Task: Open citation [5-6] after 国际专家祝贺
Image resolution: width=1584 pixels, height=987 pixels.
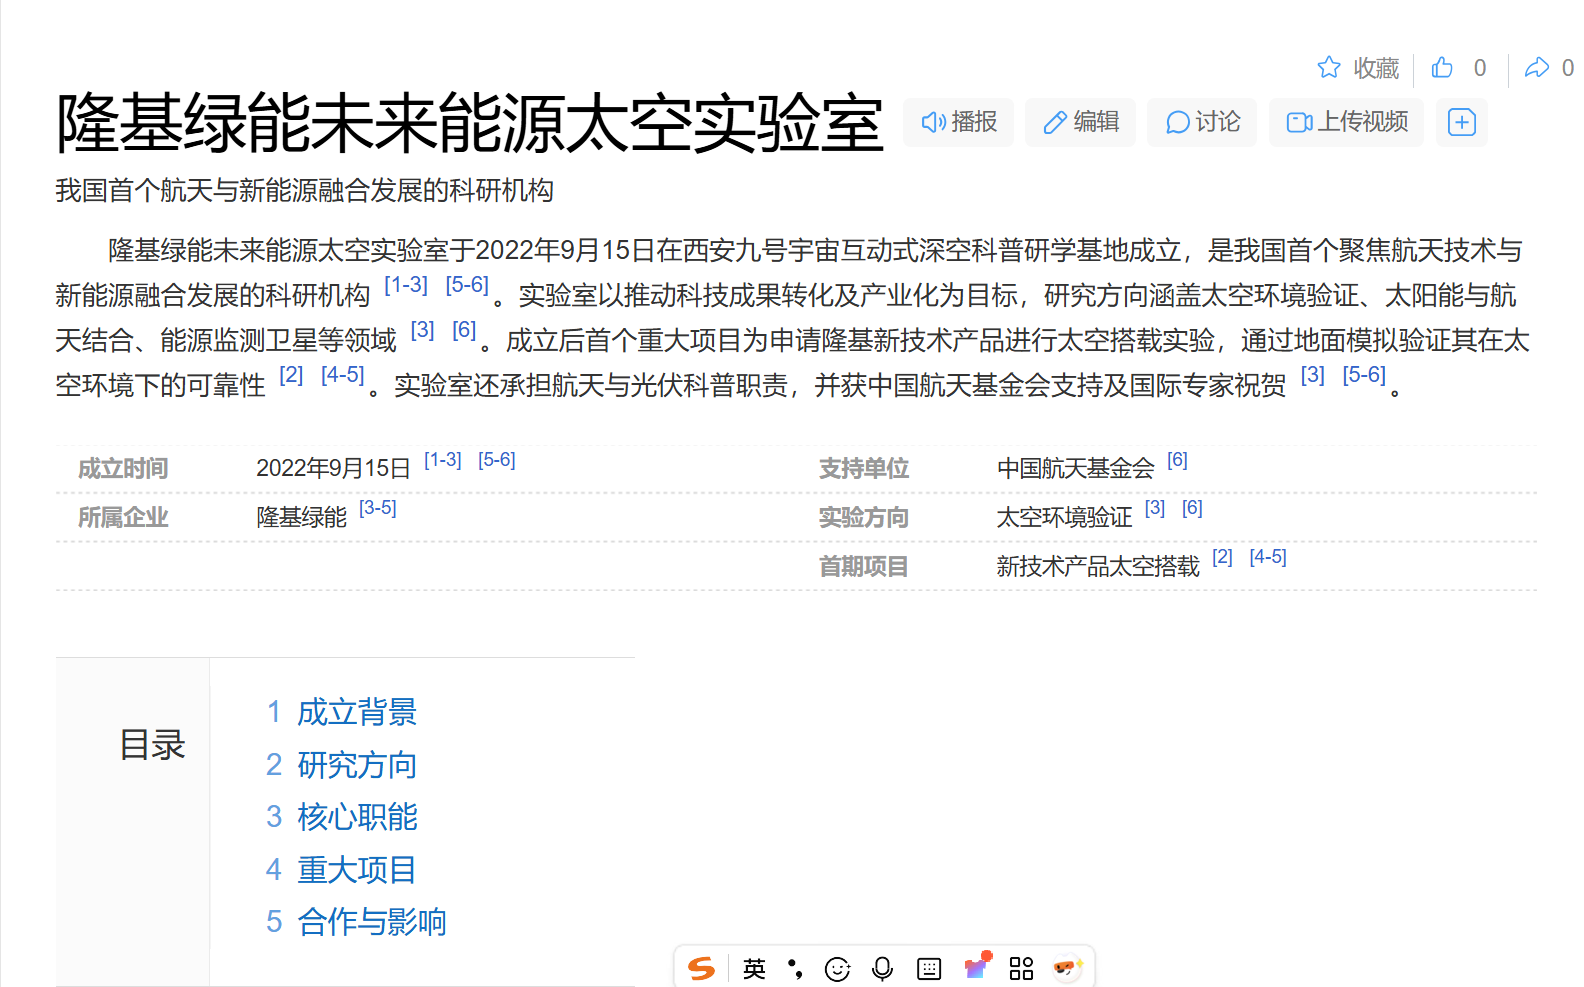Action: 1364,375
